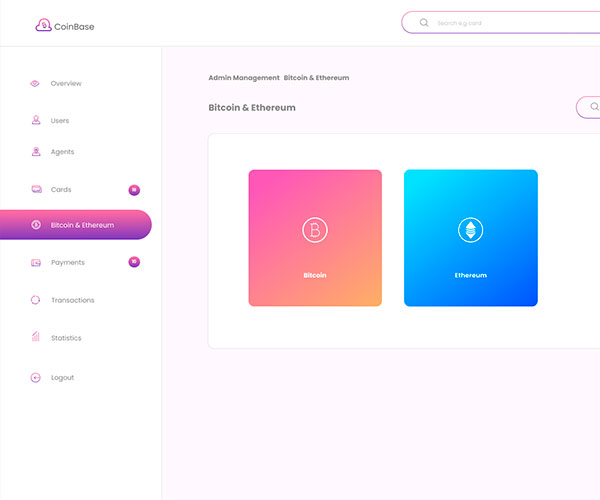The height and width of the screenshot is (500, 600).
Task: Click the coin icon in active sidebar item
Action: (x=36, y=225)
